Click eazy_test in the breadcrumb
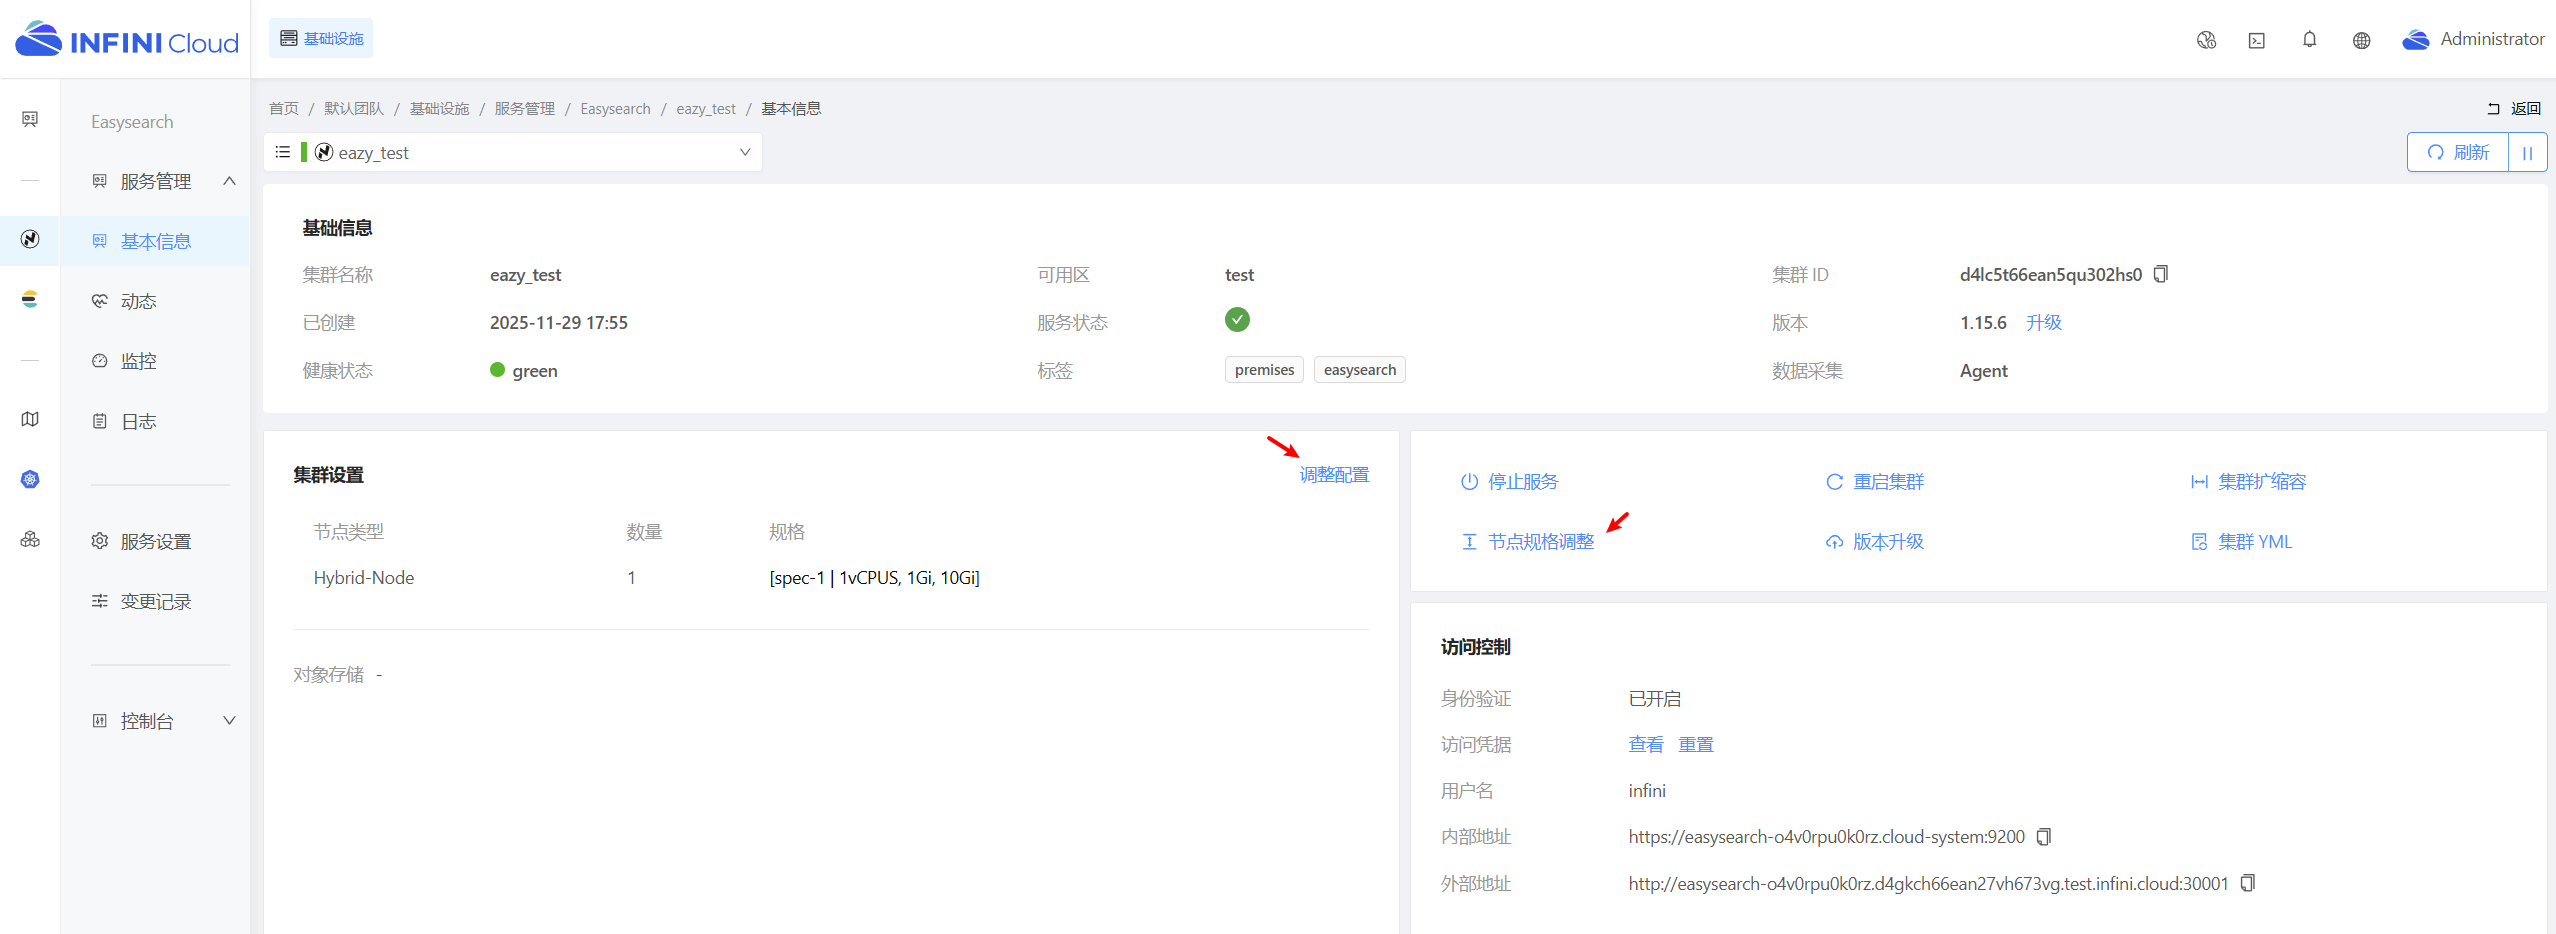 pyautogui.click(x=706, y=108)
